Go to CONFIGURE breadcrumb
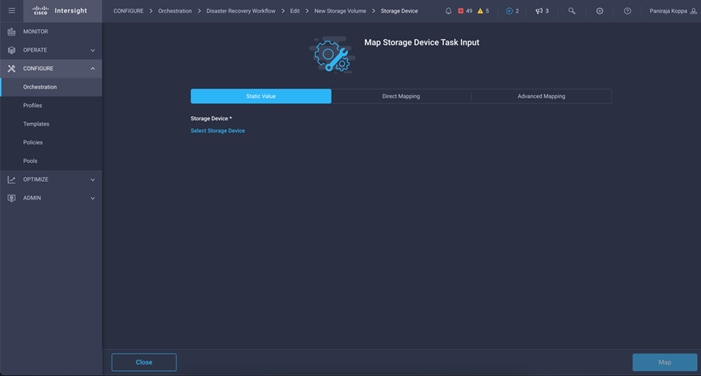The width and height of the screenshot is (701, 376). tap(128, 11)
